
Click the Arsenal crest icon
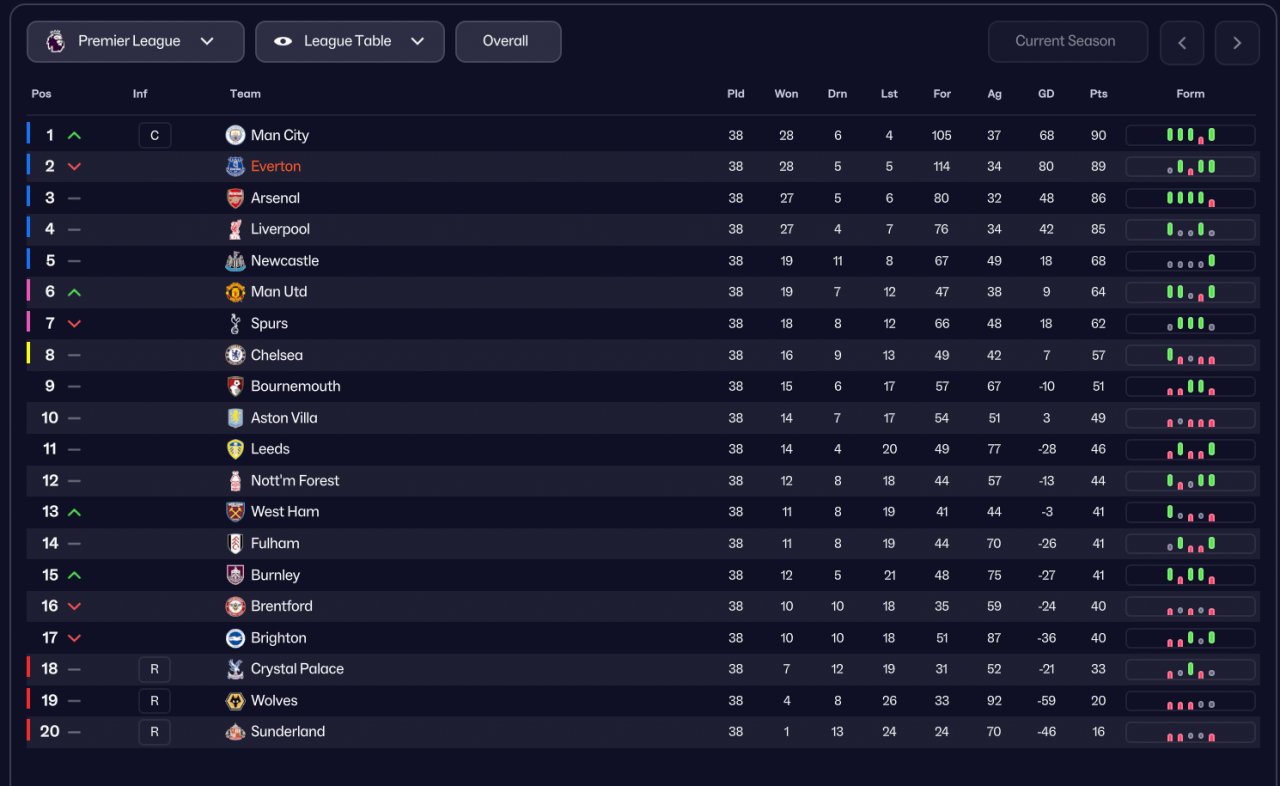pyautogui.click(x=235, y=198)
